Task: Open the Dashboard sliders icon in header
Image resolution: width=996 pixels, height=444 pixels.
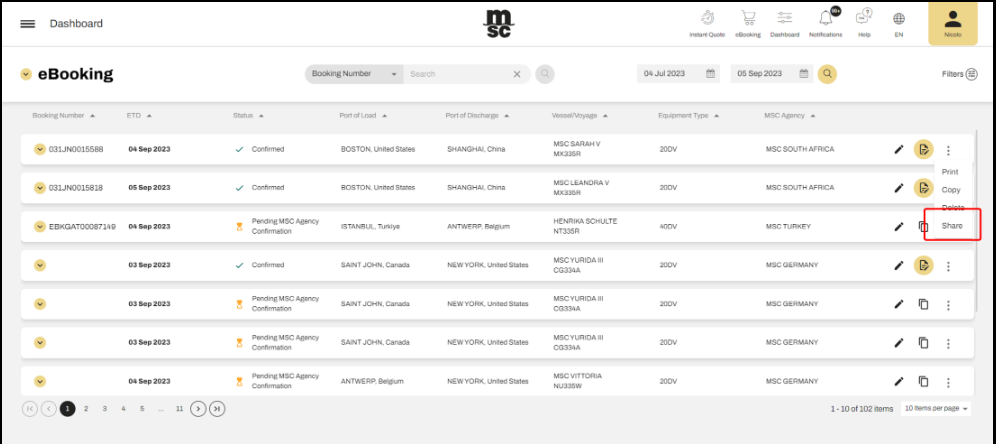Action: [x=784, y=24]
